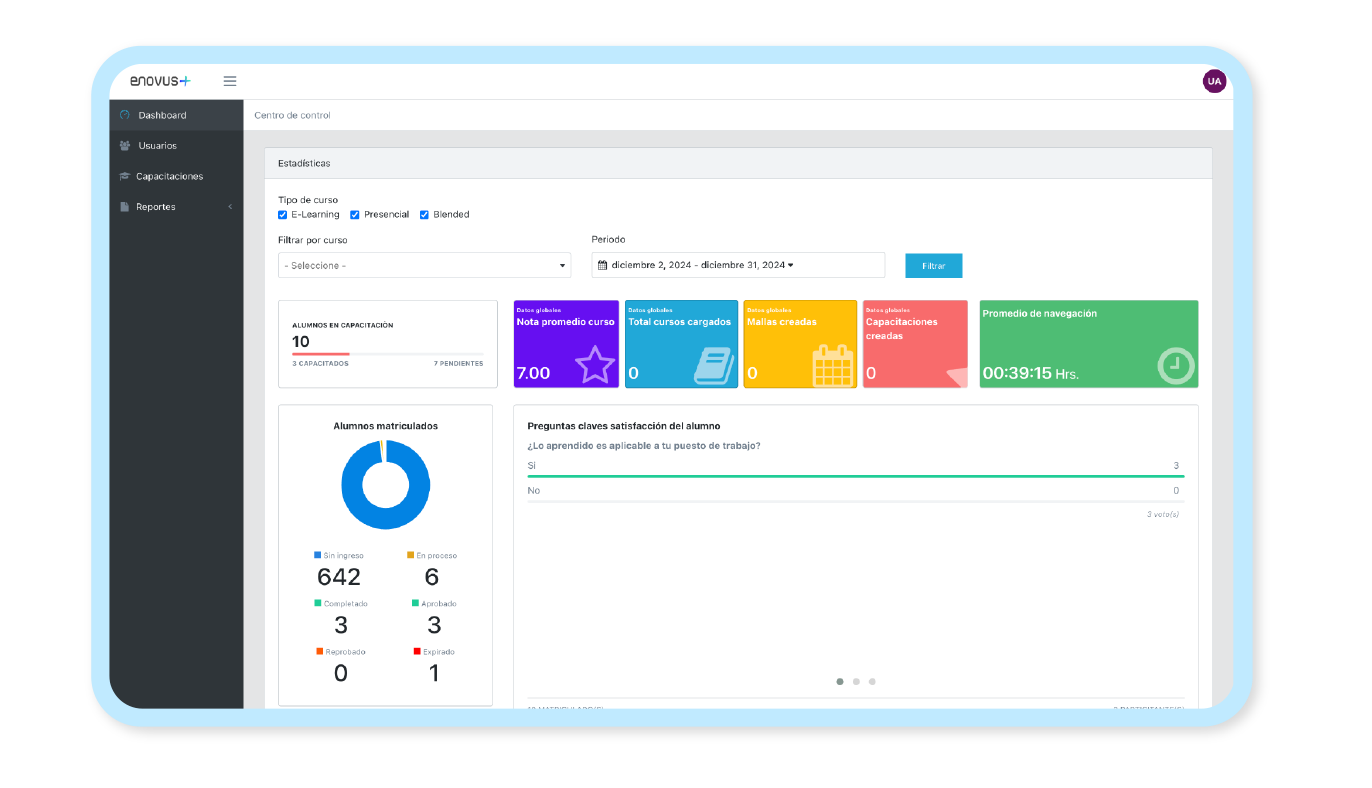Go to Capacitaciones in sidebar menu
The height and width of the screenshot is (788, 1372).
169,177
